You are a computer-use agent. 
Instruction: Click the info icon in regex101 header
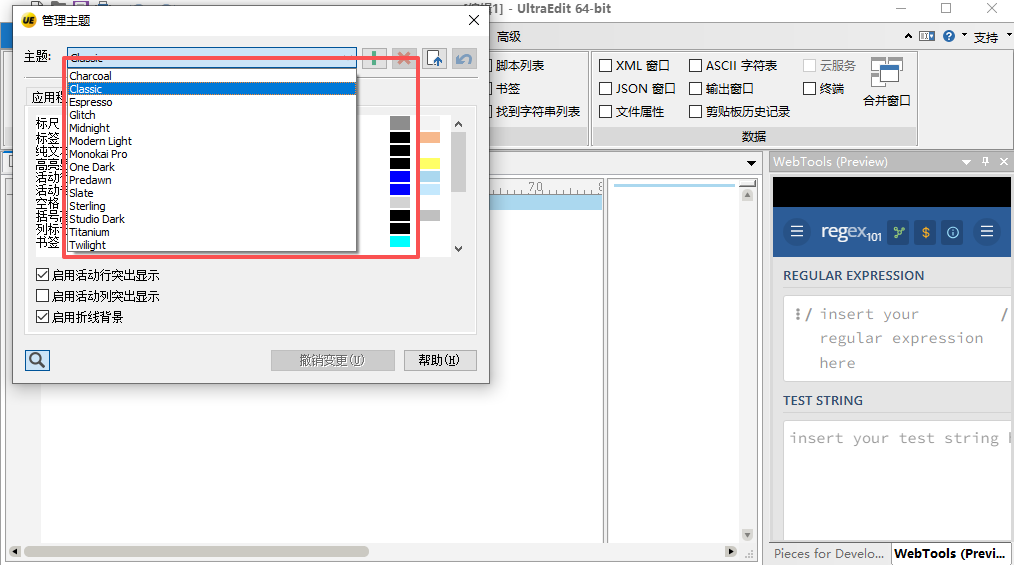pyautogui.click(x=953, y=232)
